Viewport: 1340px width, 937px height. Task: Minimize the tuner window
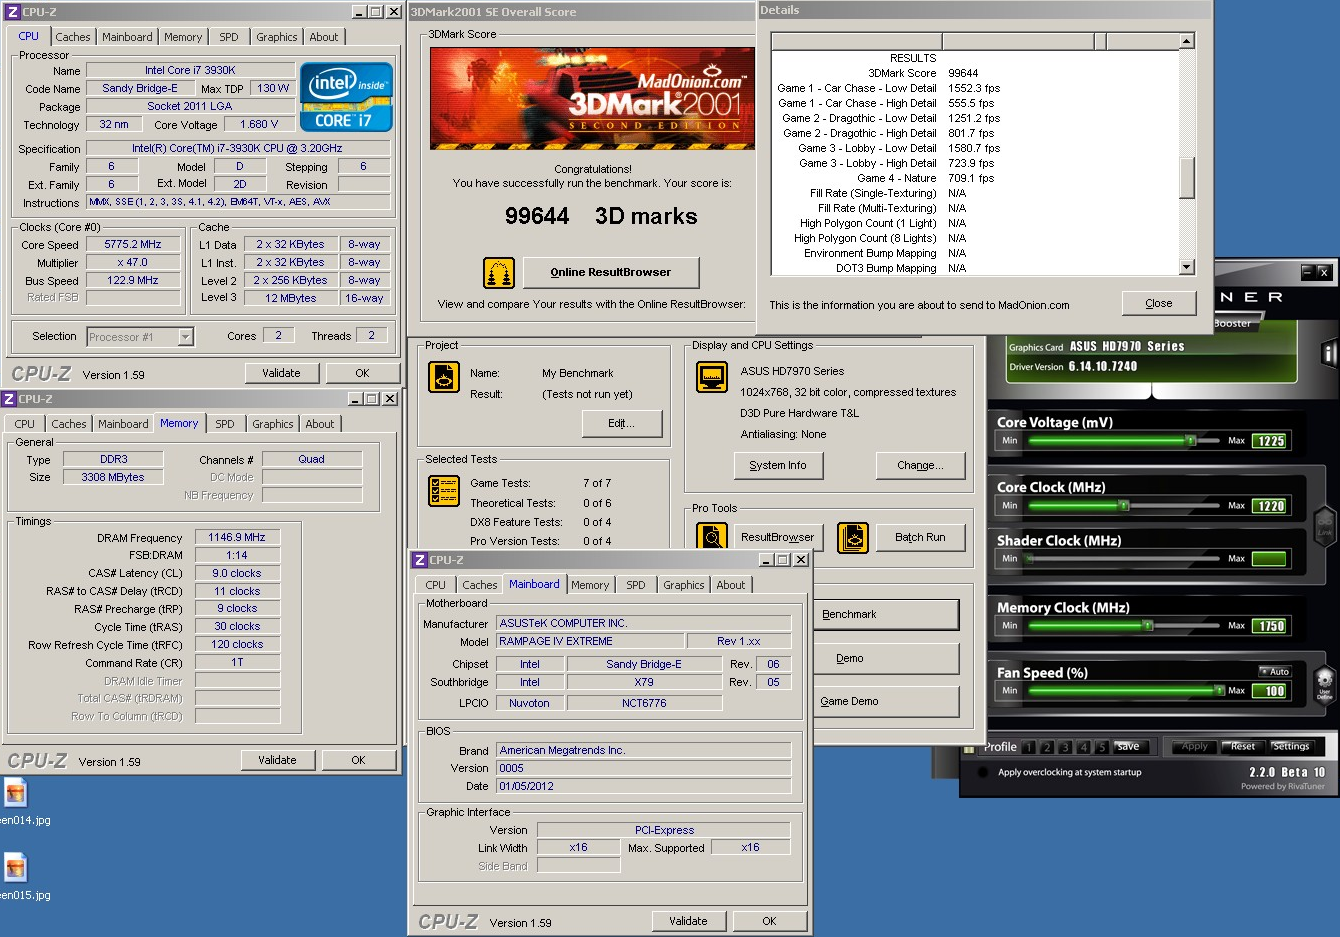[x=1307, y=272]
